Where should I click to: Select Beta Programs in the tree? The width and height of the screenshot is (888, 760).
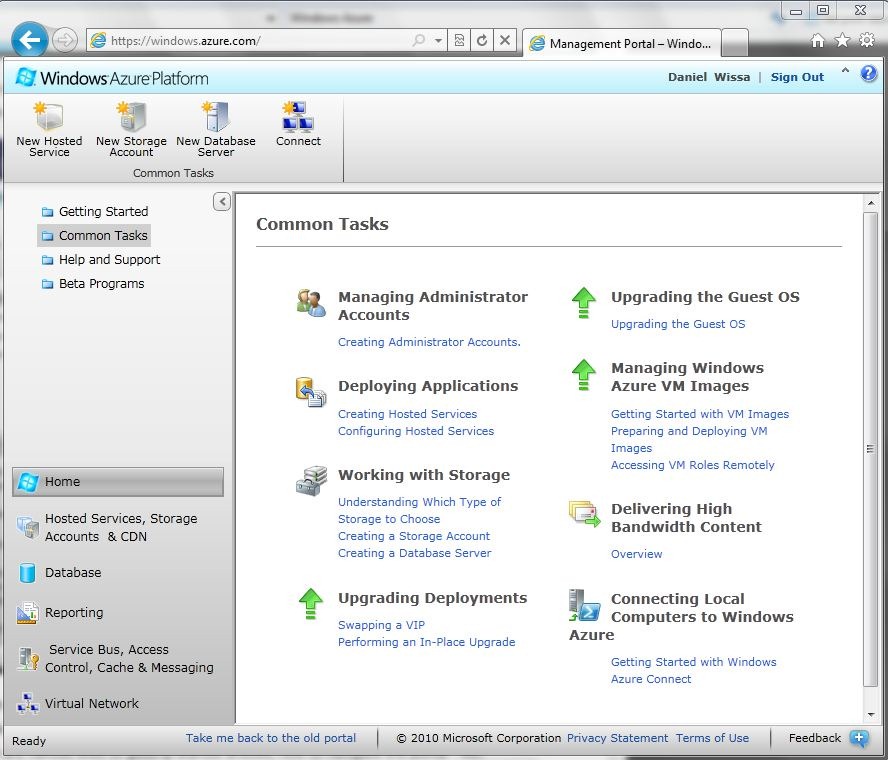[93, 284]
